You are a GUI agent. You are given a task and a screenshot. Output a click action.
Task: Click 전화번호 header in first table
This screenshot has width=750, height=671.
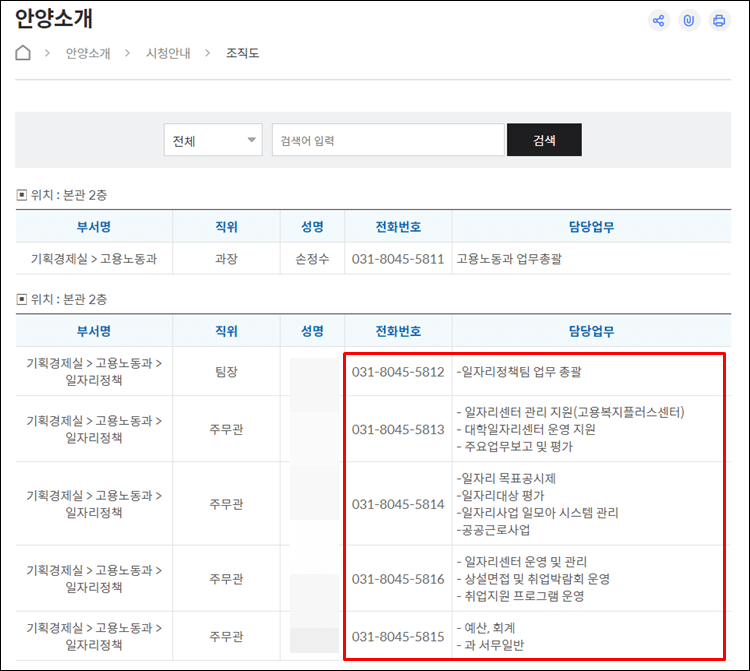pyautogui.click(x=398, y=227)
